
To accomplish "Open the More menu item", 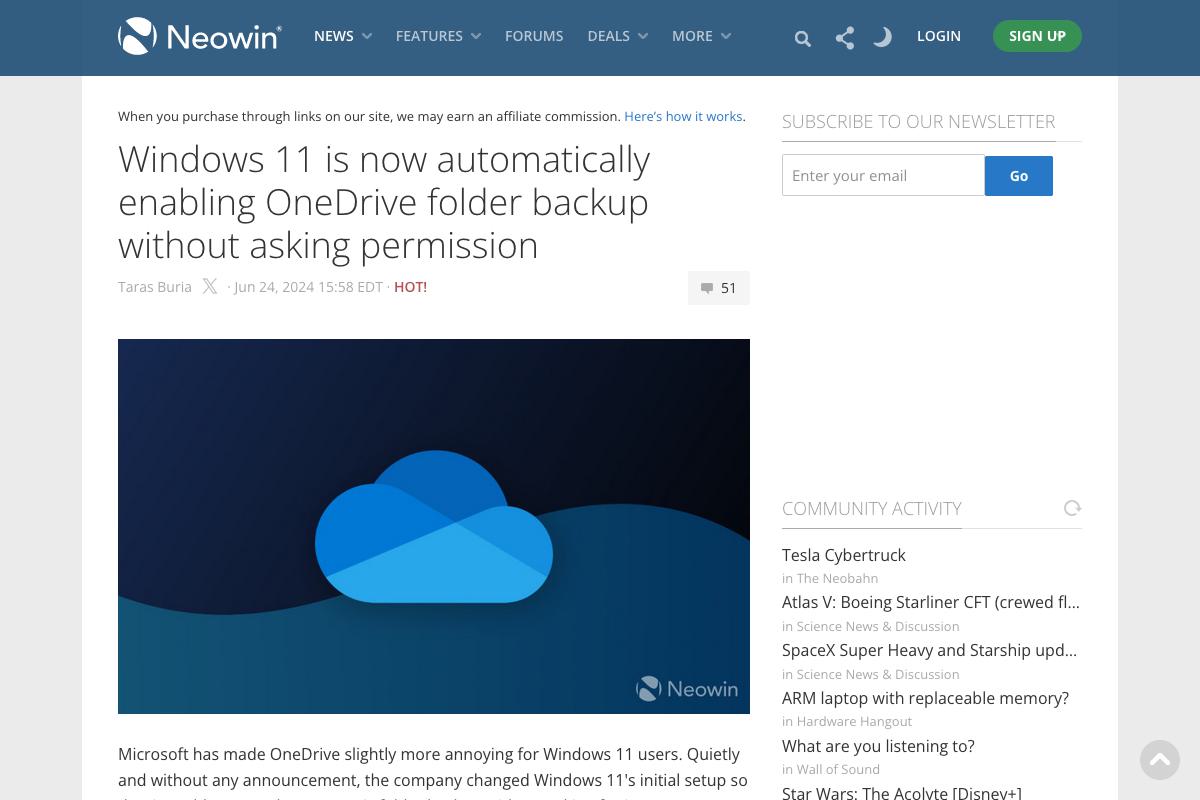I will pyautogui.click(x=692, y=36).
